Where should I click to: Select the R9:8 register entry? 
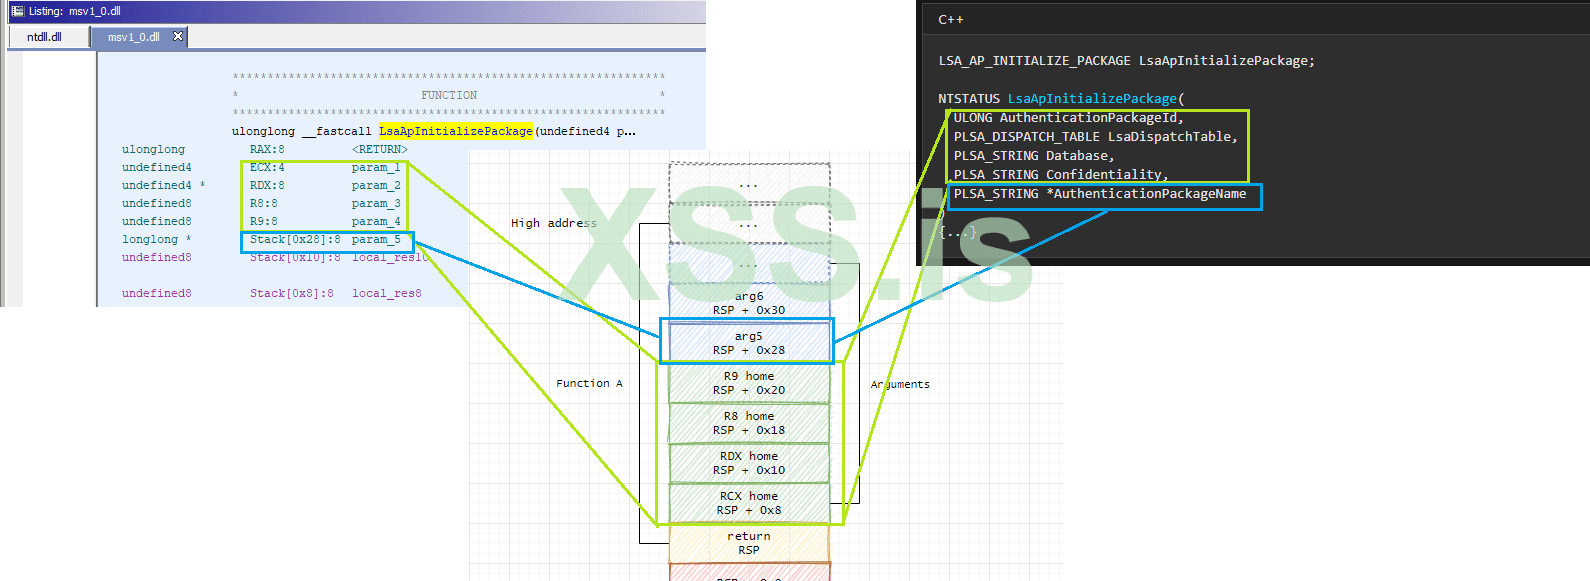click(264, 221)
